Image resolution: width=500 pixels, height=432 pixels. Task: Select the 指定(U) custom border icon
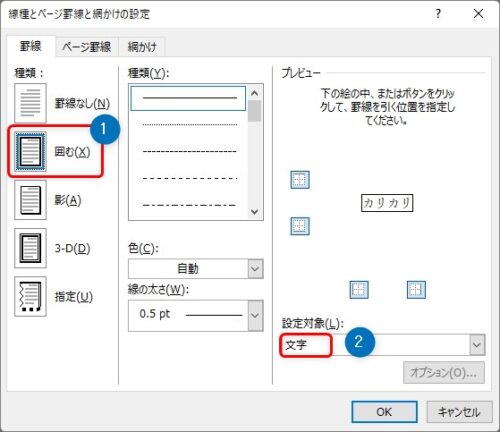coord(30,296)
